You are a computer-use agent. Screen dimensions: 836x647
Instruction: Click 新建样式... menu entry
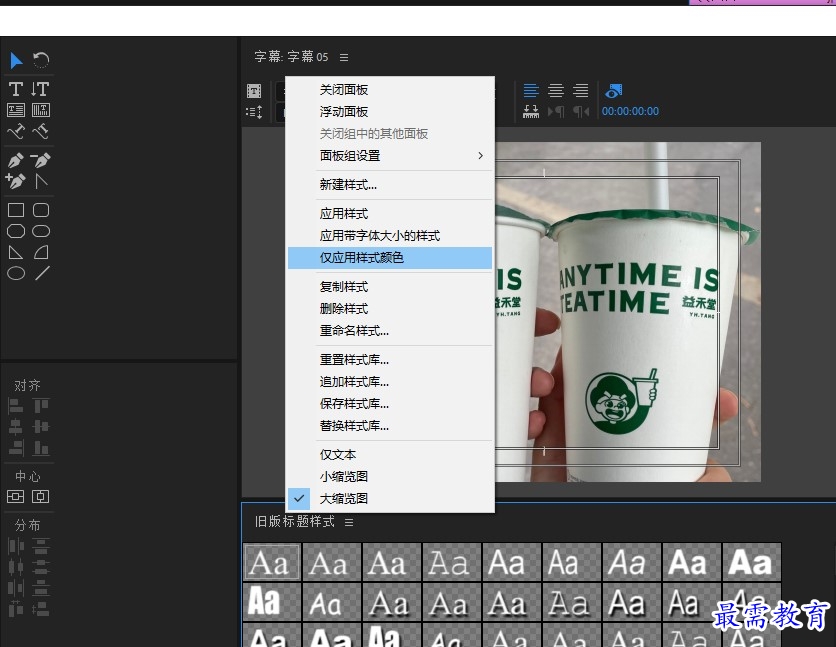point(390,185)
